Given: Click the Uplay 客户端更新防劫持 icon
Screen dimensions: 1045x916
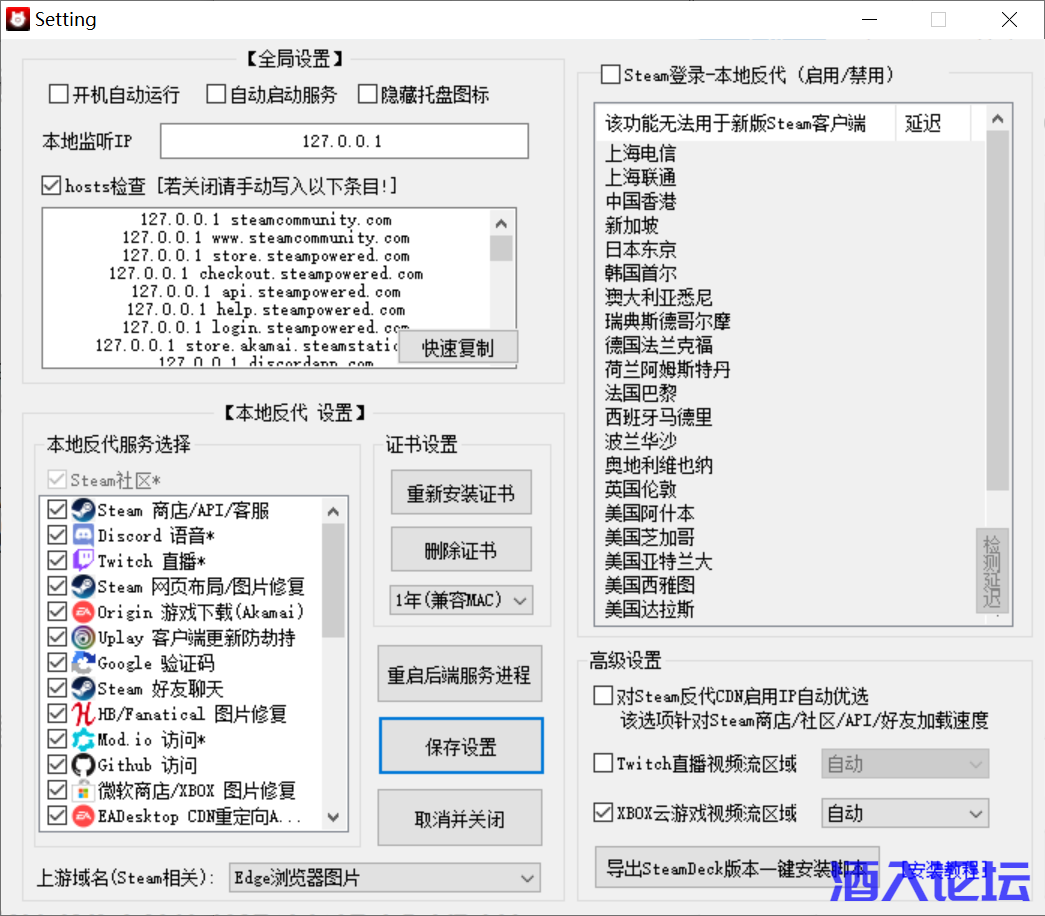Looking at the screenshot, I should point(83,637).
